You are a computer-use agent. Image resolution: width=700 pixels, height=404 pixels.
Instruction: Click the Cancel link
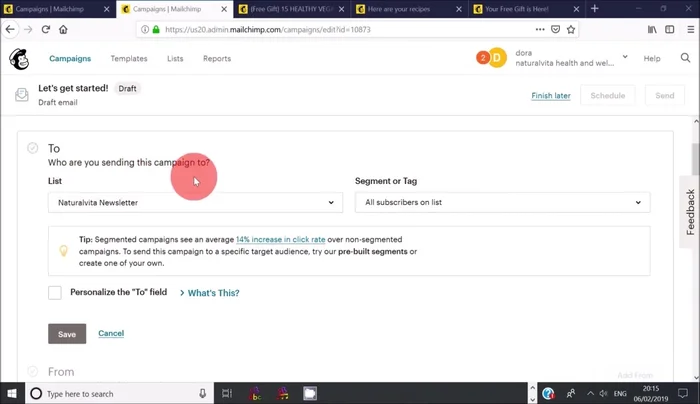[111, 333]
